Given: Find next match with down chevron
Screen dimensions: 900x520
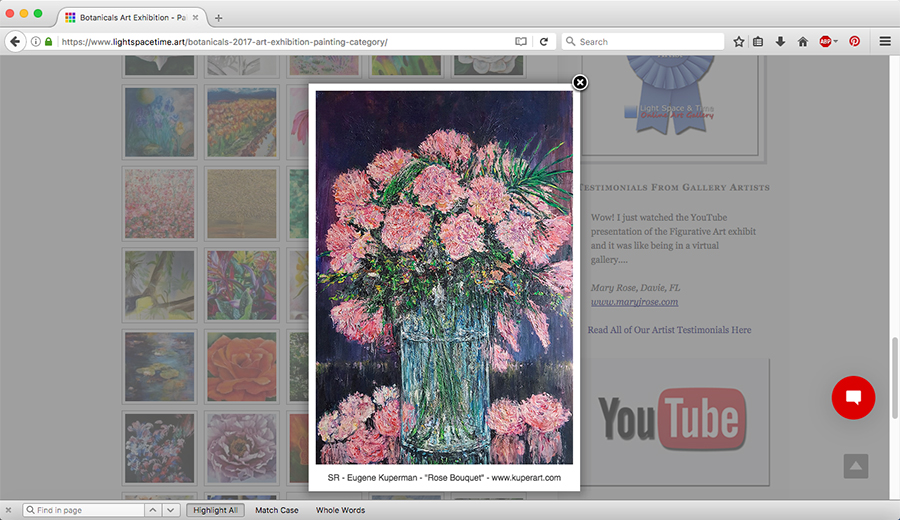Looking at the screenshot, I should click(x=171, y=510).
